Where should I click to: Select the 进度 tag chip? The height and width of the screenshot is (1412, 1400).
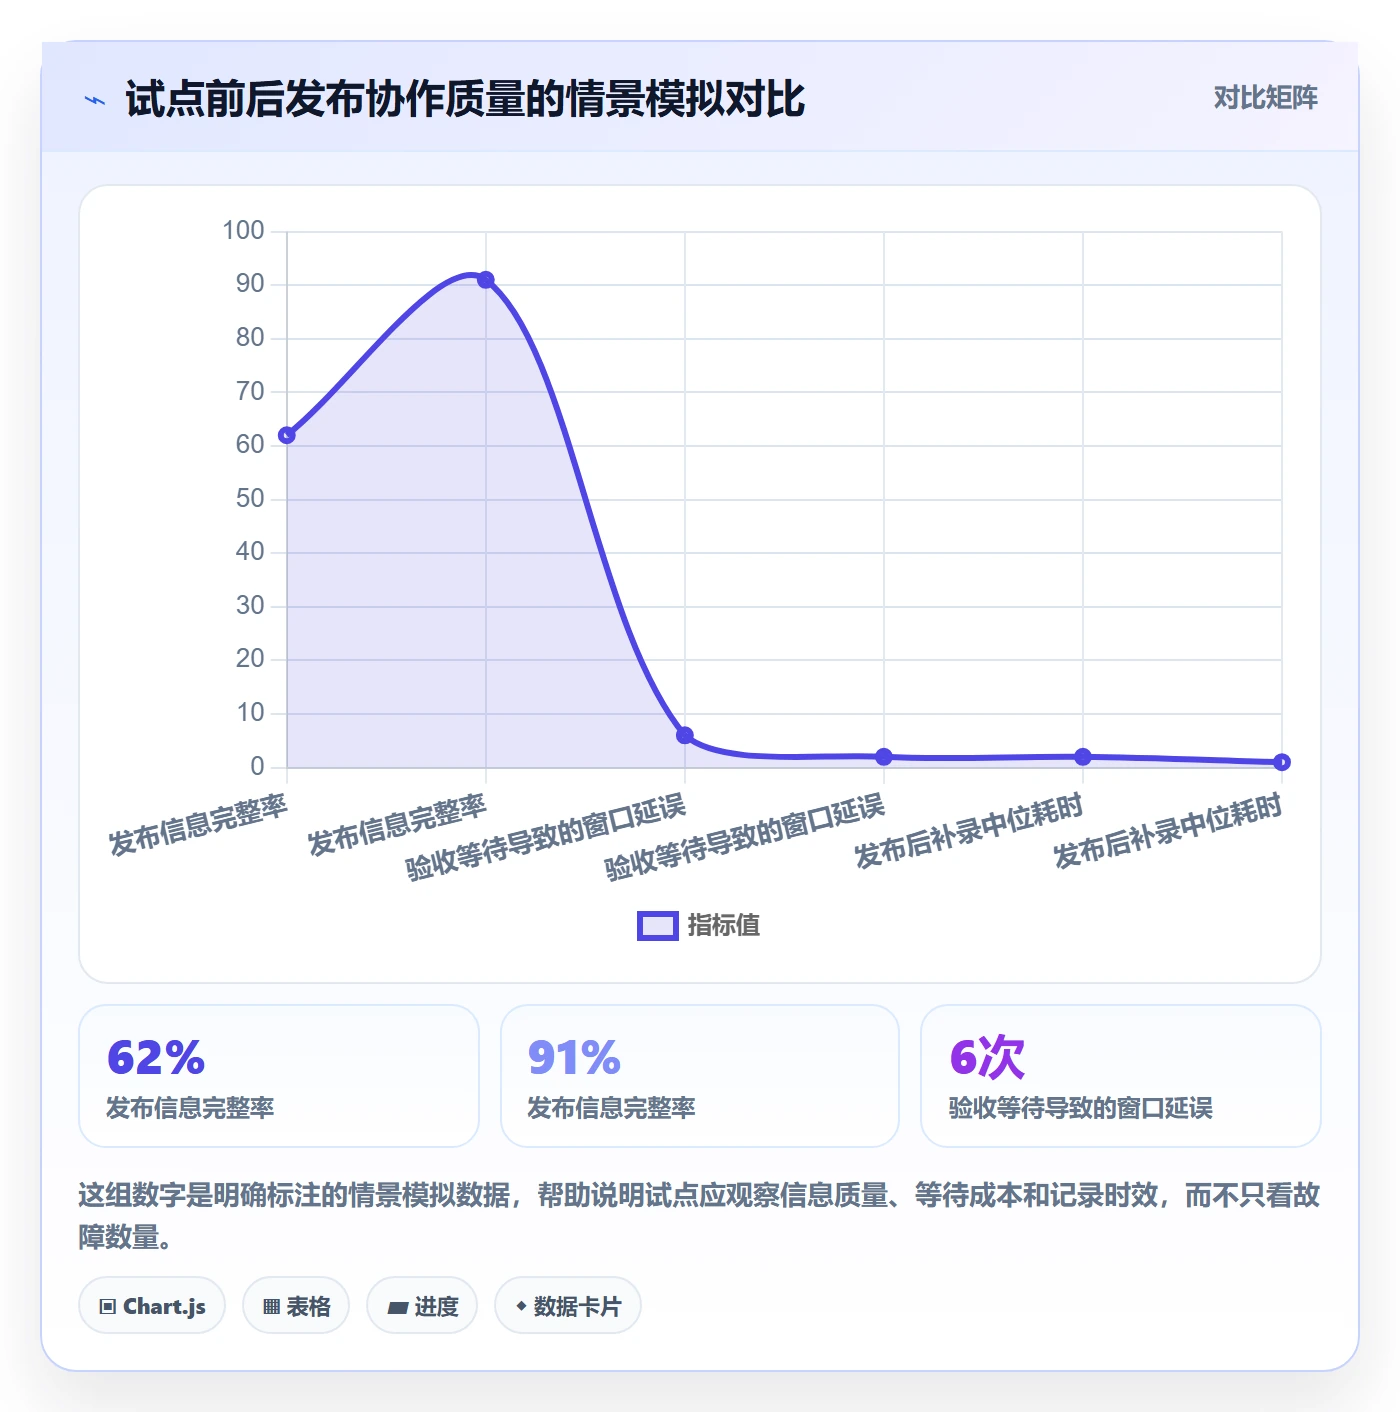(422, 1305)
